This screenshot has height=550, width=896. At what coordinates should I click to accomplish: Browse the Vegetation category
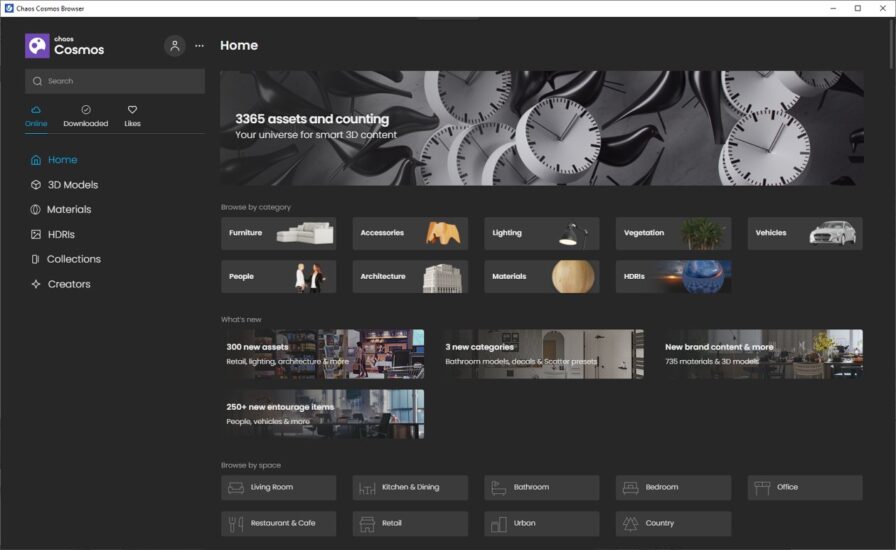tap(673, 233)
